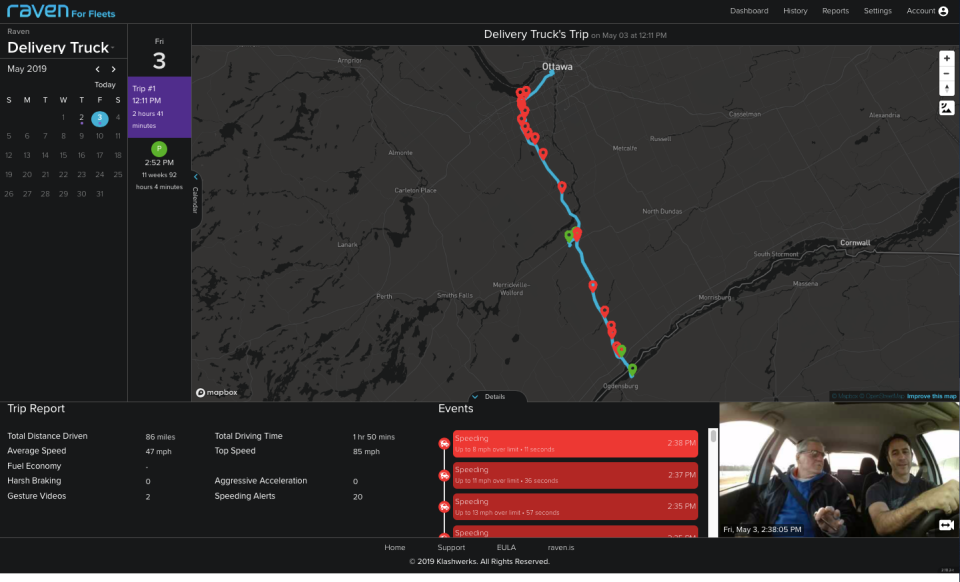
Task: Open the History page
Action: pos(795,10)
